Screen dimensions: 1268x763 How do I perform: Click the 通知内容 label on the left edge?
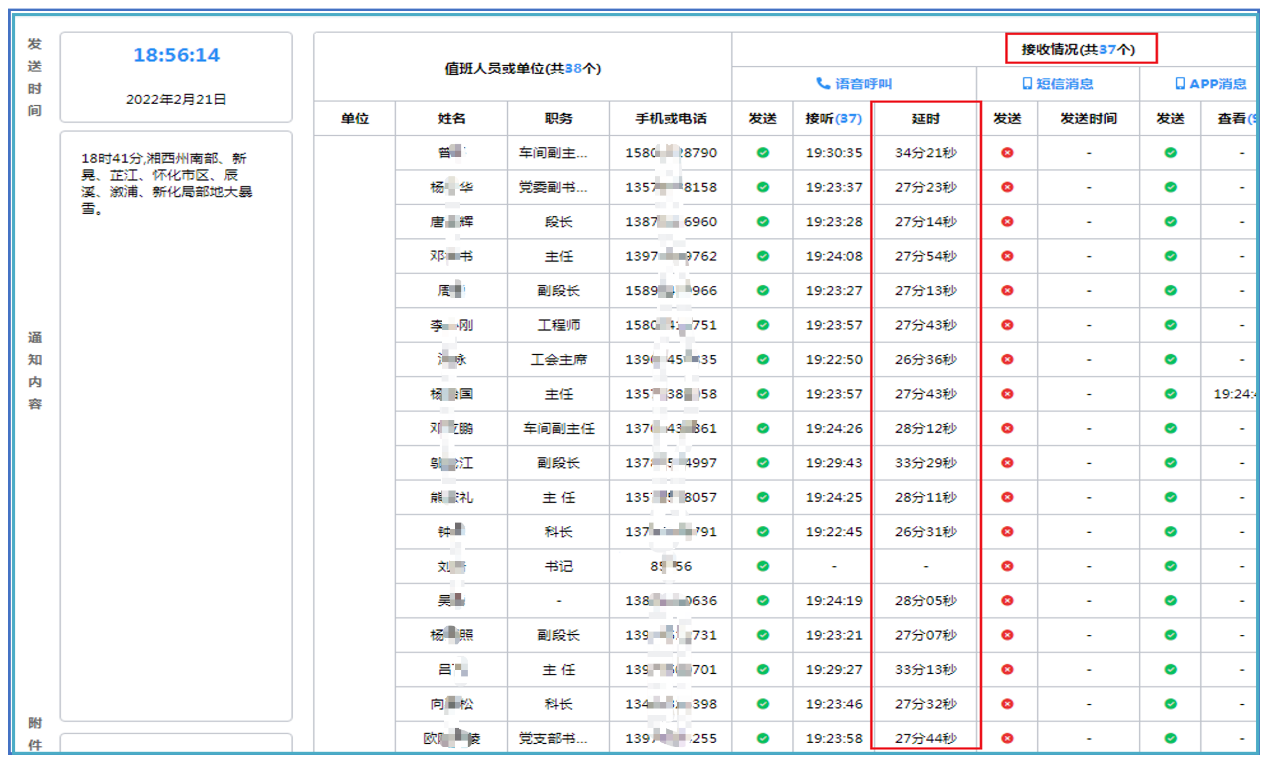click(35, 371)
